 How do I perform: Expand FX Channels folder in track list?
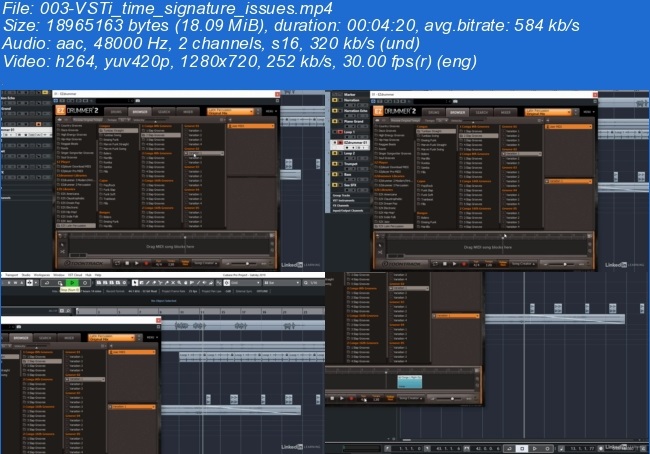pos(341,206)
